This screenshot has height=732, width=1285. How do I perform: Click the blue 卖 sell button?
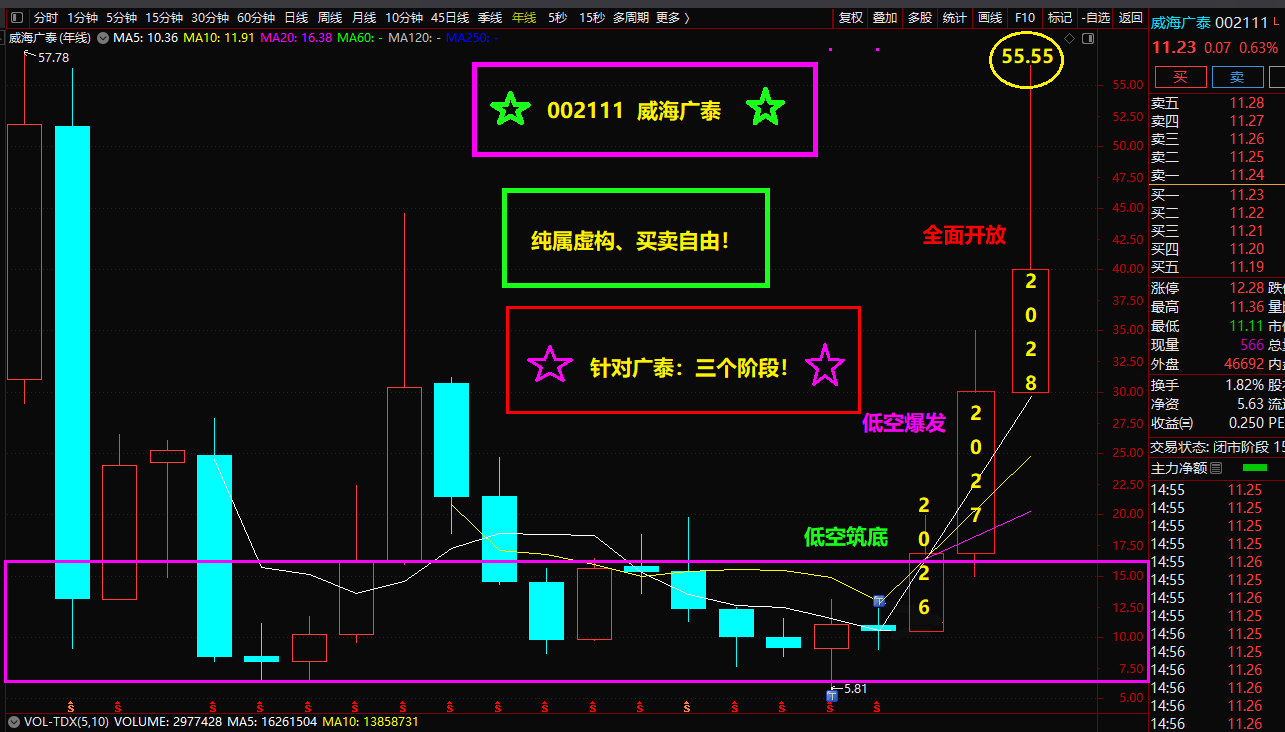pos(1237,77)
